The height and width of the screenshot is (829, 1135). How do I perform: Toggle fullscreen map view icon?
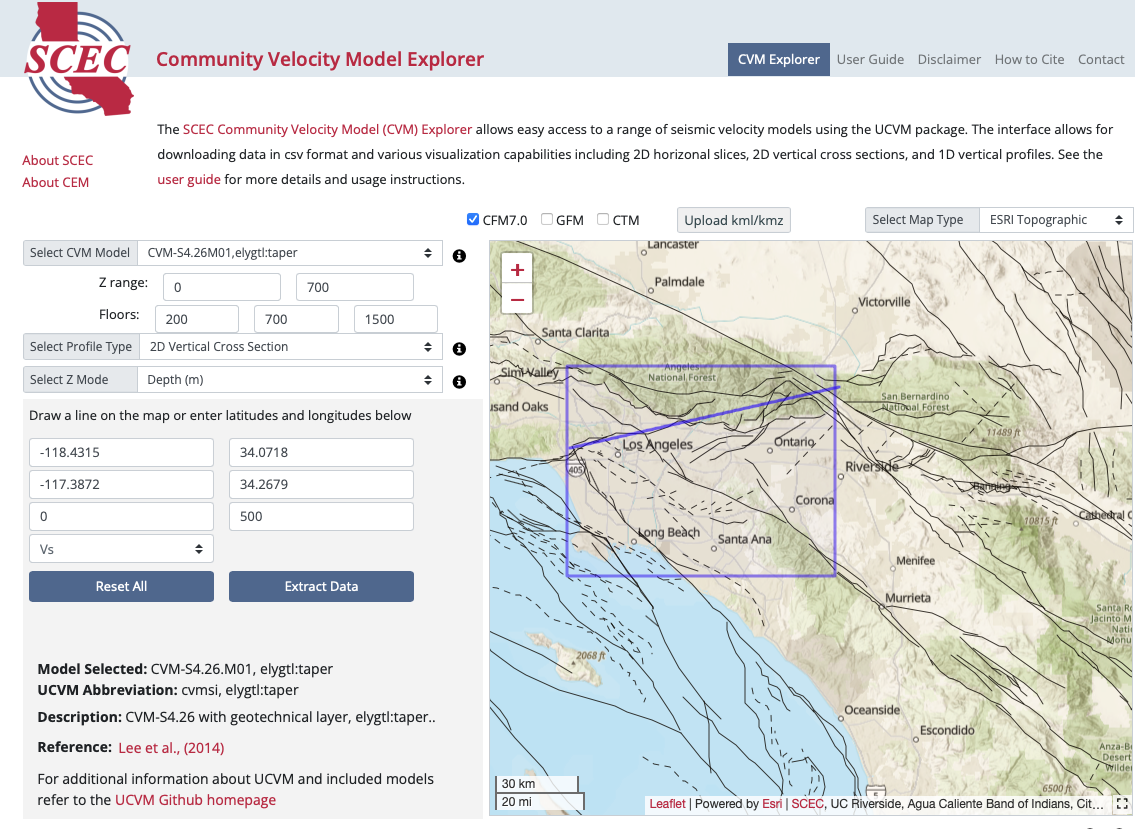point(1122,804)
